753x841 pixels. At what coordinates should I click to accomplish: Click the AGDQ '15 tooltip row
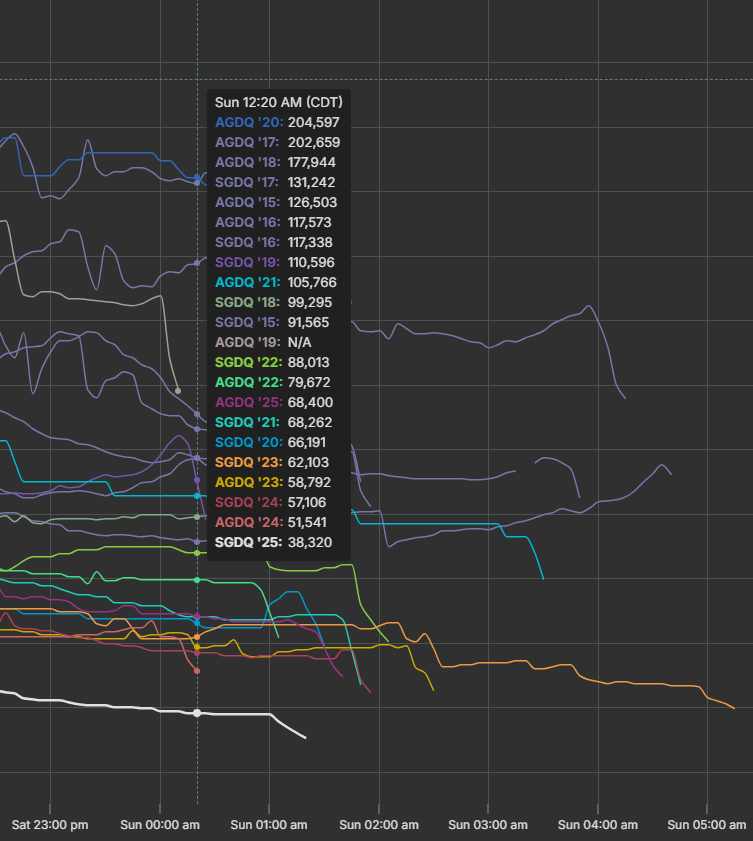pos(276,202)
